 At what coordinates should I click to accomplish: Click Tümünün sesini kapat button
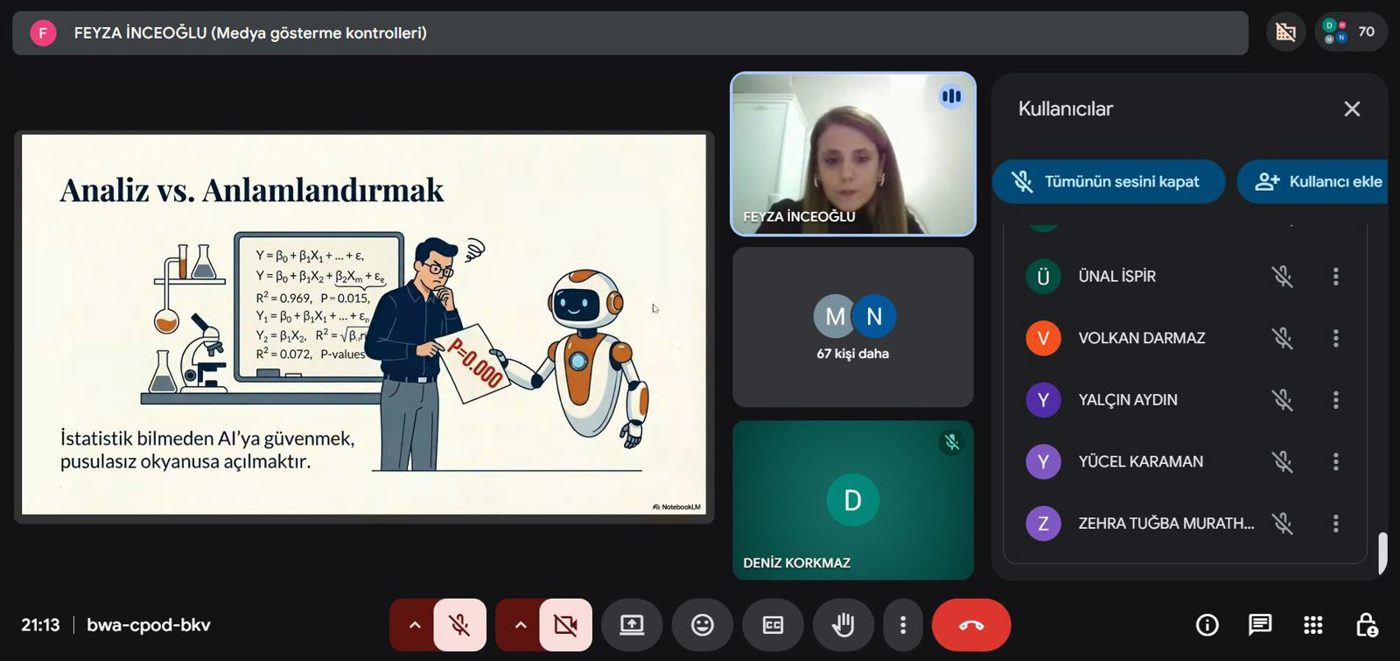pos(1108,182)
